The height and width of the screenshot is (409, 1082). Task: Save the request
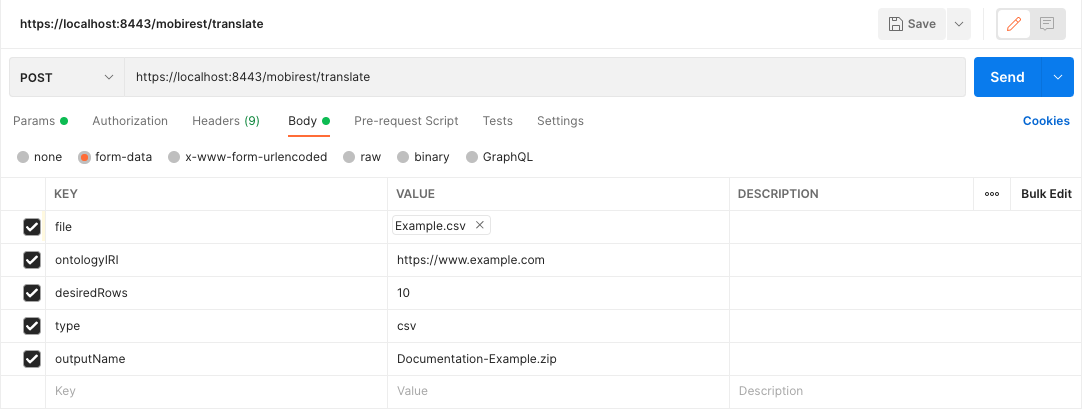[912, 24]
